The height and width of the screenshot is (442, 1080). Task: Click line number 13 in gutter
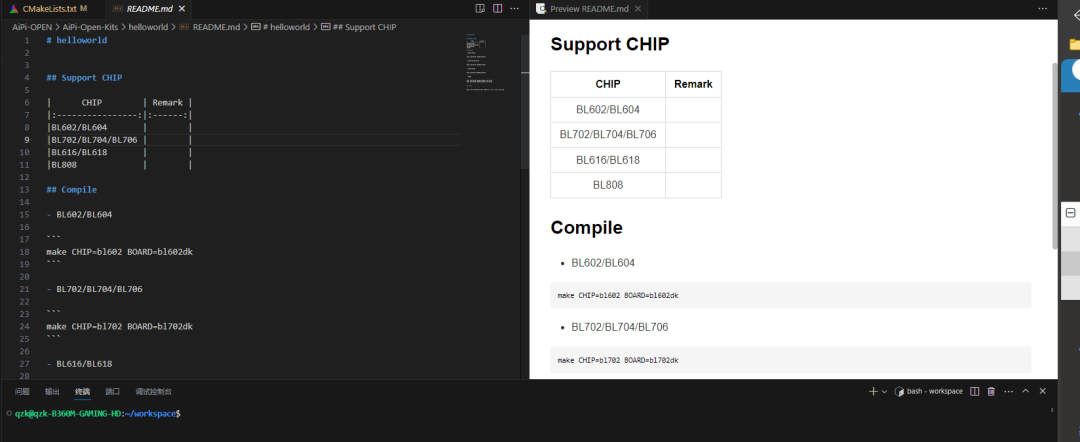click(x=25, y=189)
